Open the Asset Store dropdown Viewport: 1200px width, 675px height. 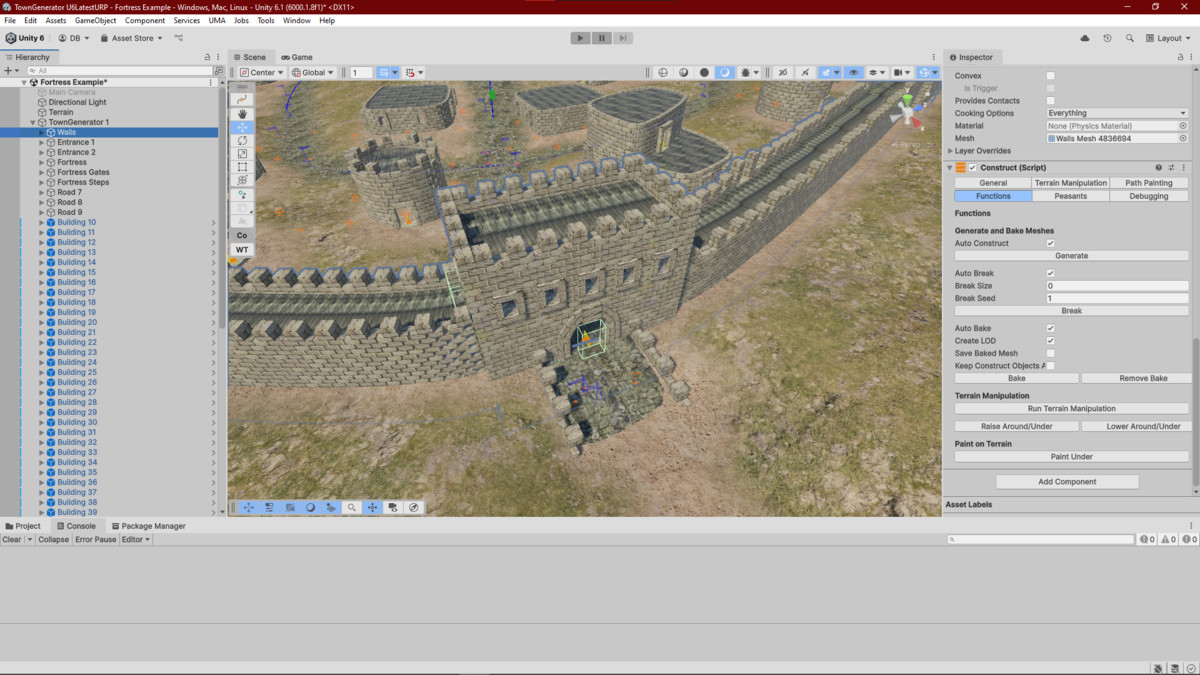131,38
